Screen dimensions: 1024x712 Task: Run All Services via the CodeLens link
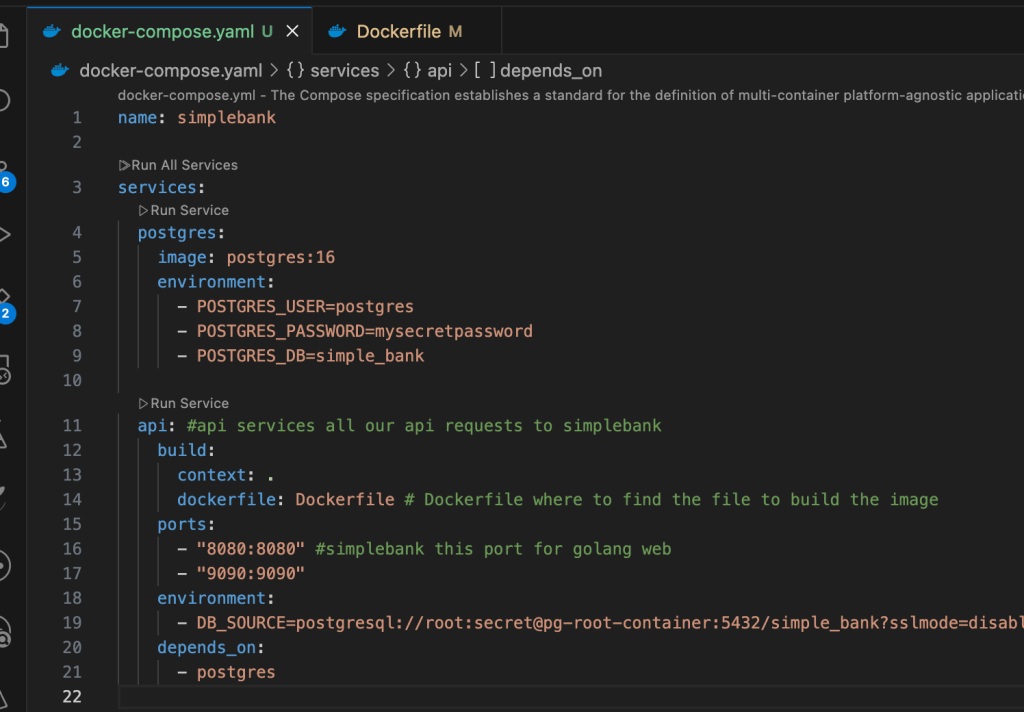pyautogui.click(x=178, y=165)
